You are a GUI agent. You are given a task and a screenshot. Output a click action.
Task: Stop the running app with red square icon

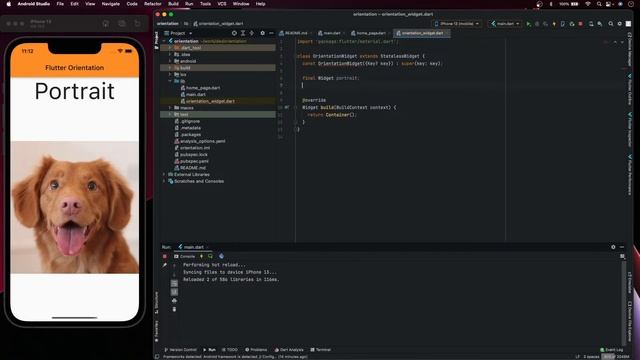point(580,24)
